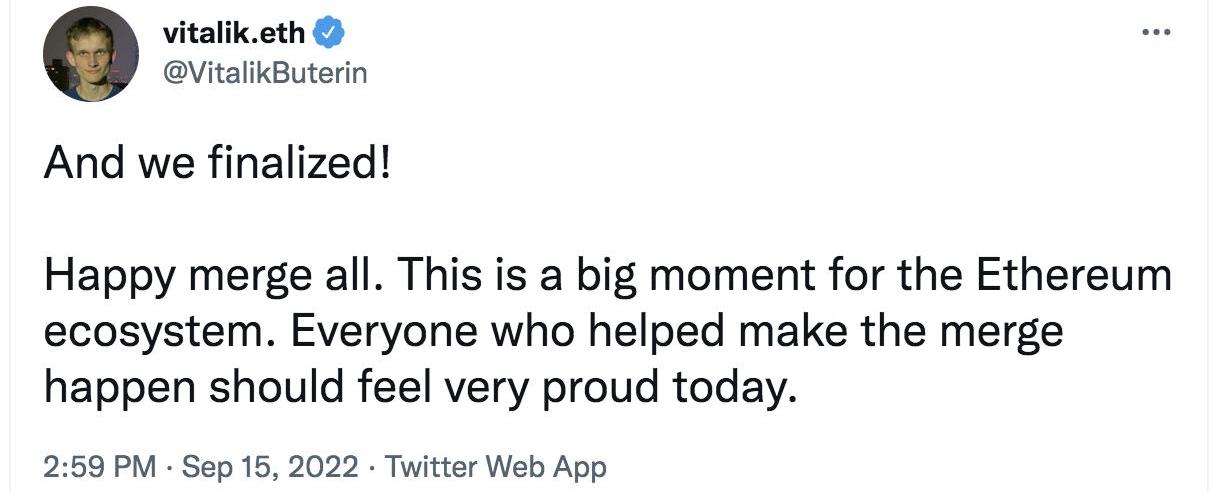The image size is (1212, 492).
Task: Open the Twitter Web App source link
Action: click(495, 467)
